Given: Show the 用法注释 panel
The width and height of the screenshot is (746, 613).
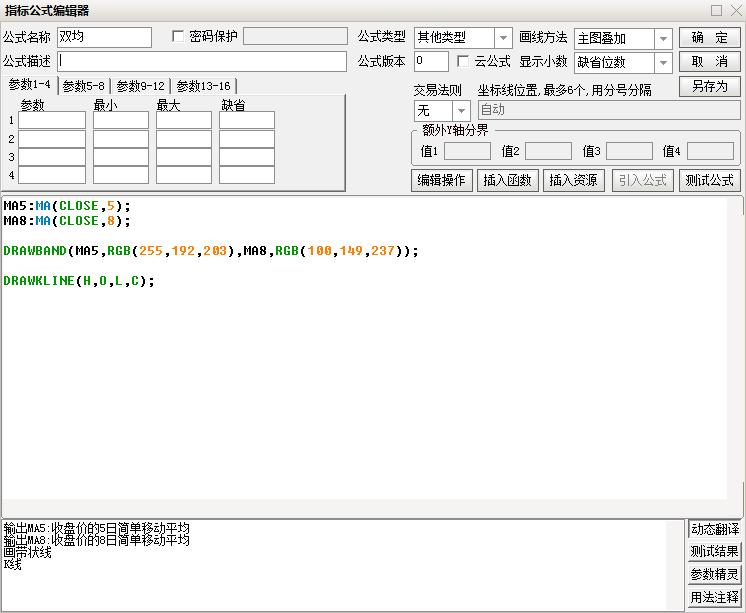Looking at the screenshot, I should 715,597.
